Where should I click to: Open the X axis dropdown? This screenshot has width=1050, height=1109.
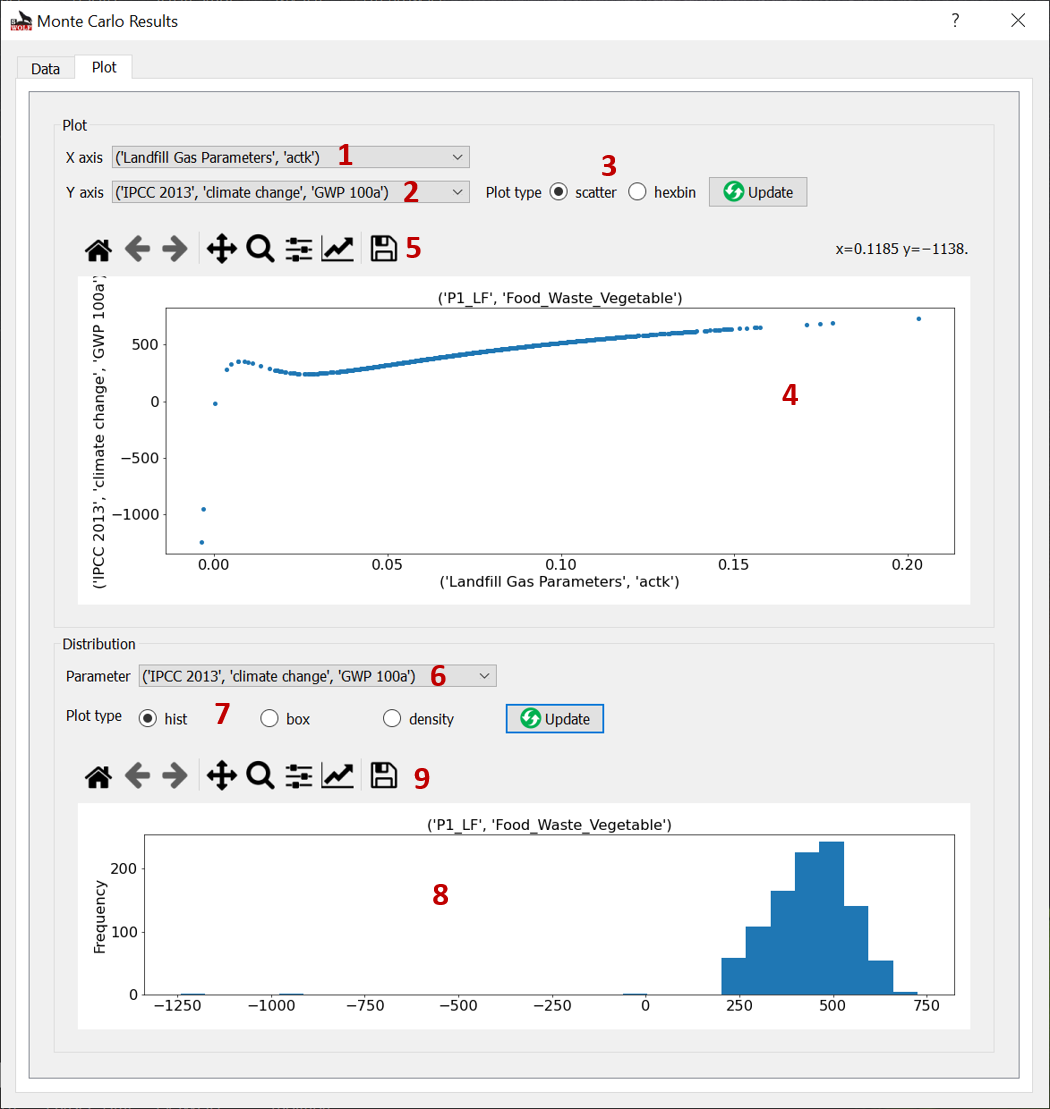click(291, 157)
